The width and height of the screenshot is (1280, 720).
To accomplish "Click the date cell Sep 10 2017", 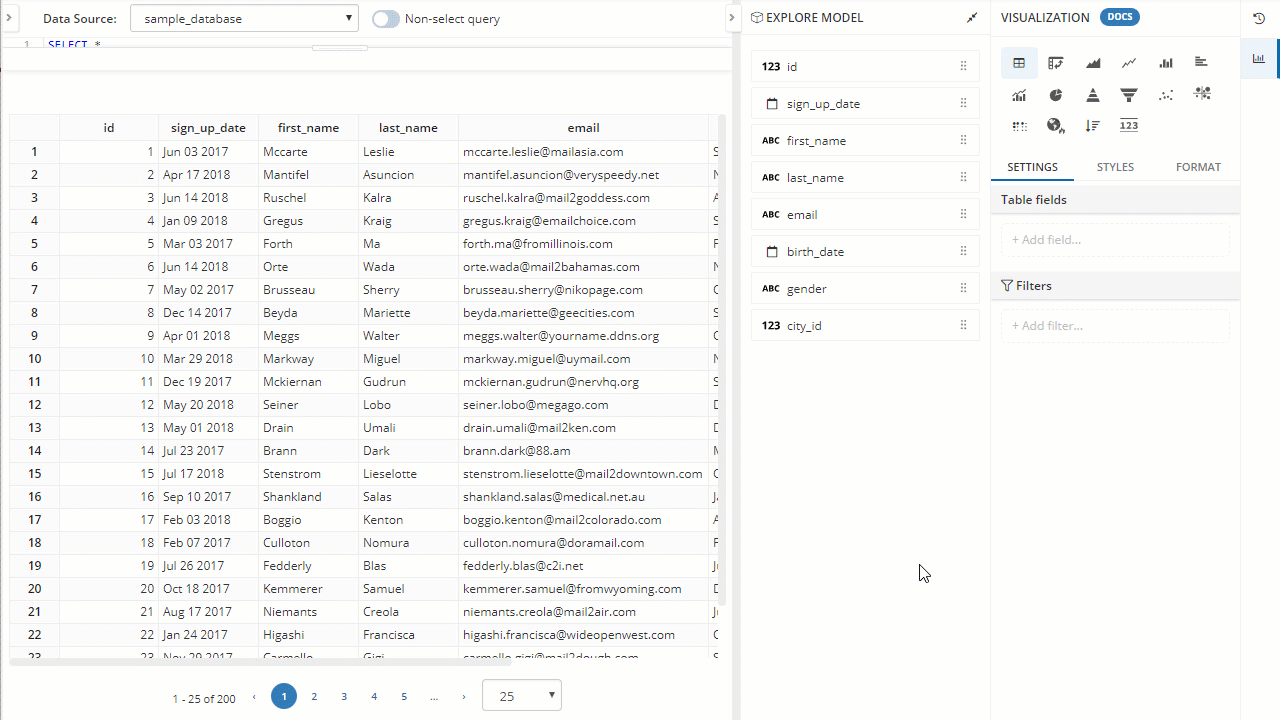I will [208, 497].
